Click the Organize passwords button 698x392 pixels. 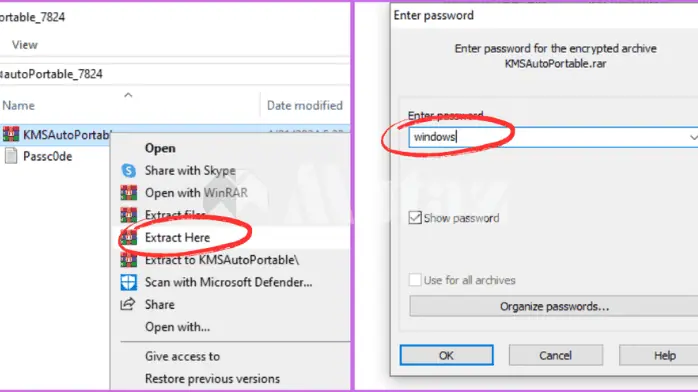(x=554, y=307)
